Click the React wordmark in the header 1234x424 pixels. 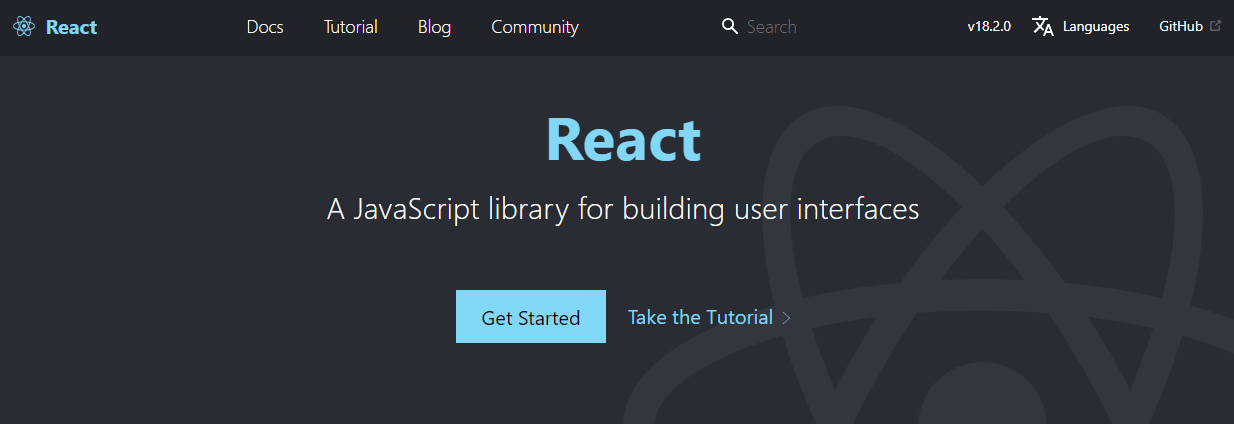72,27
